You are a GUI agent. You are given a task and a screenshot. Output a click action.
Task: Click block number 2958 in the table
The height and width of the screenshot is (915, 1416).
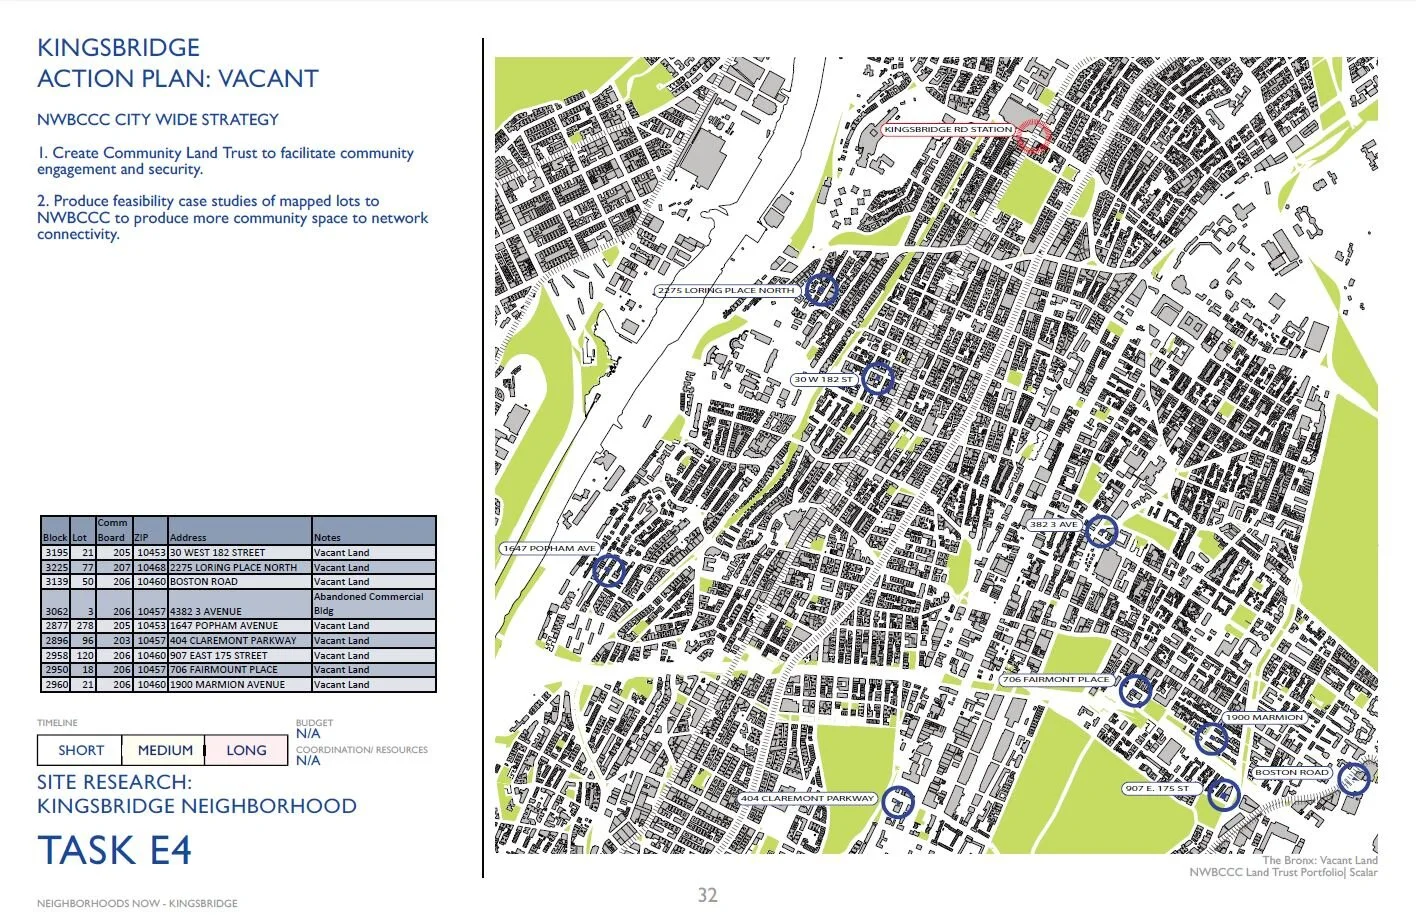(56, 655)
